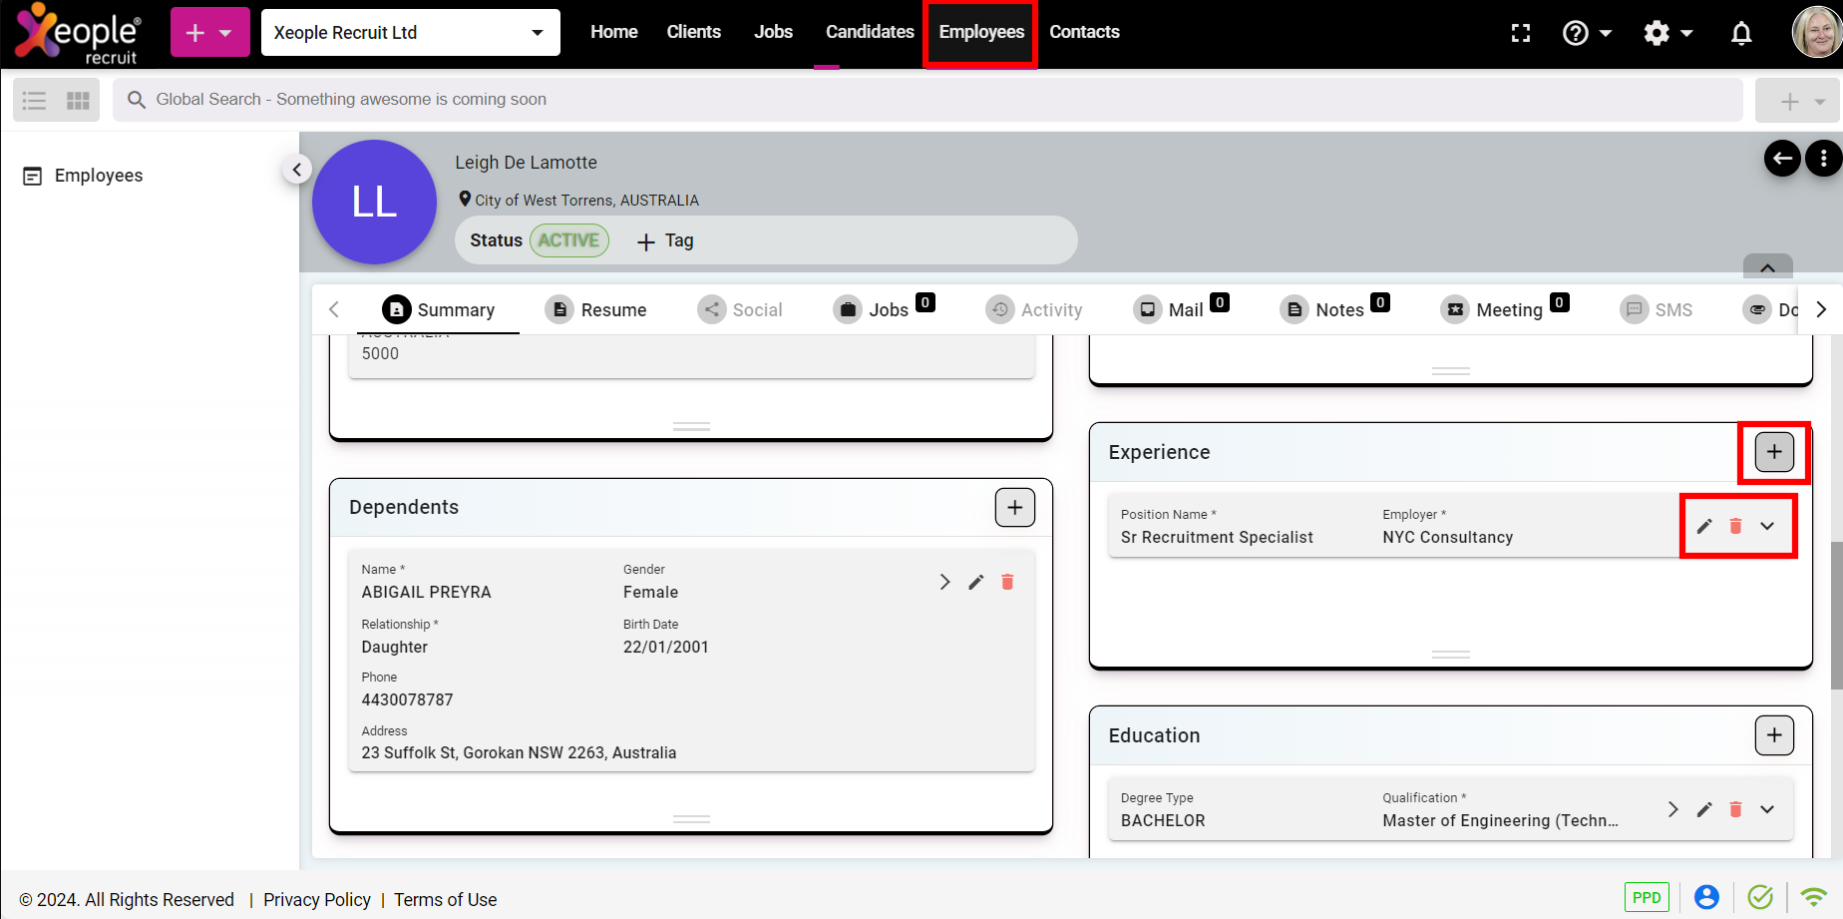This screenshot has width=1843, height=919.
Task: Delete the BACHELOR education entry
Action: [1735, 810]
